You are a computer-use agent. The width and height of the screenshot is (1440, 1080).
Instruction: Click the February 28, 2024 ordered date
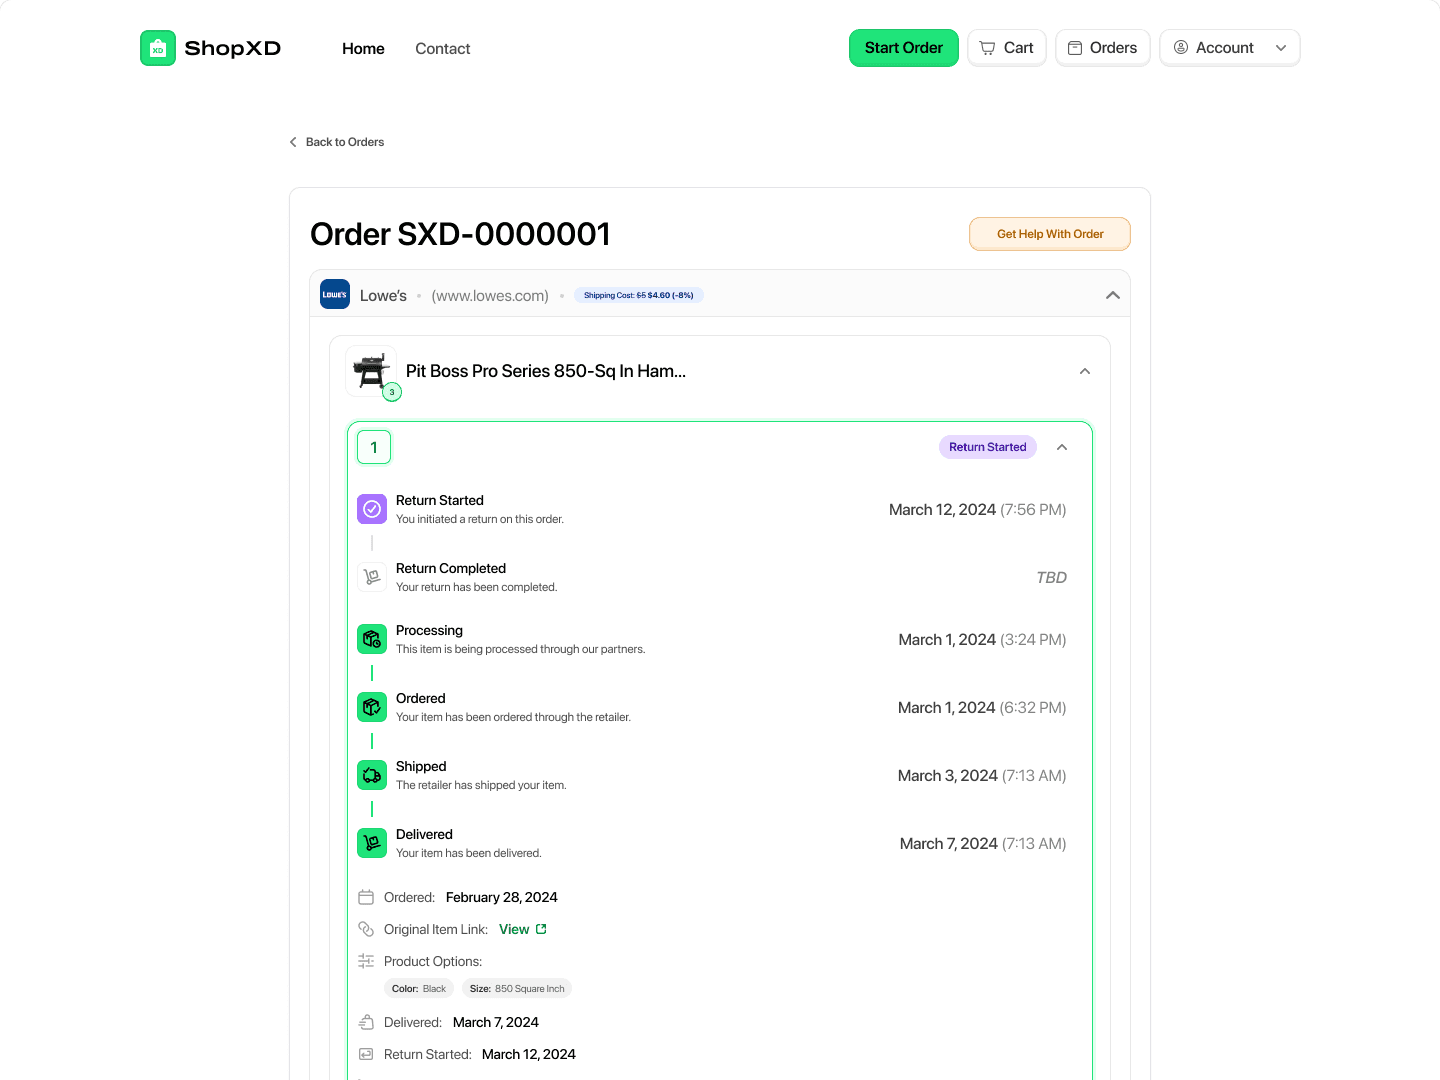(x=502, y=897)
